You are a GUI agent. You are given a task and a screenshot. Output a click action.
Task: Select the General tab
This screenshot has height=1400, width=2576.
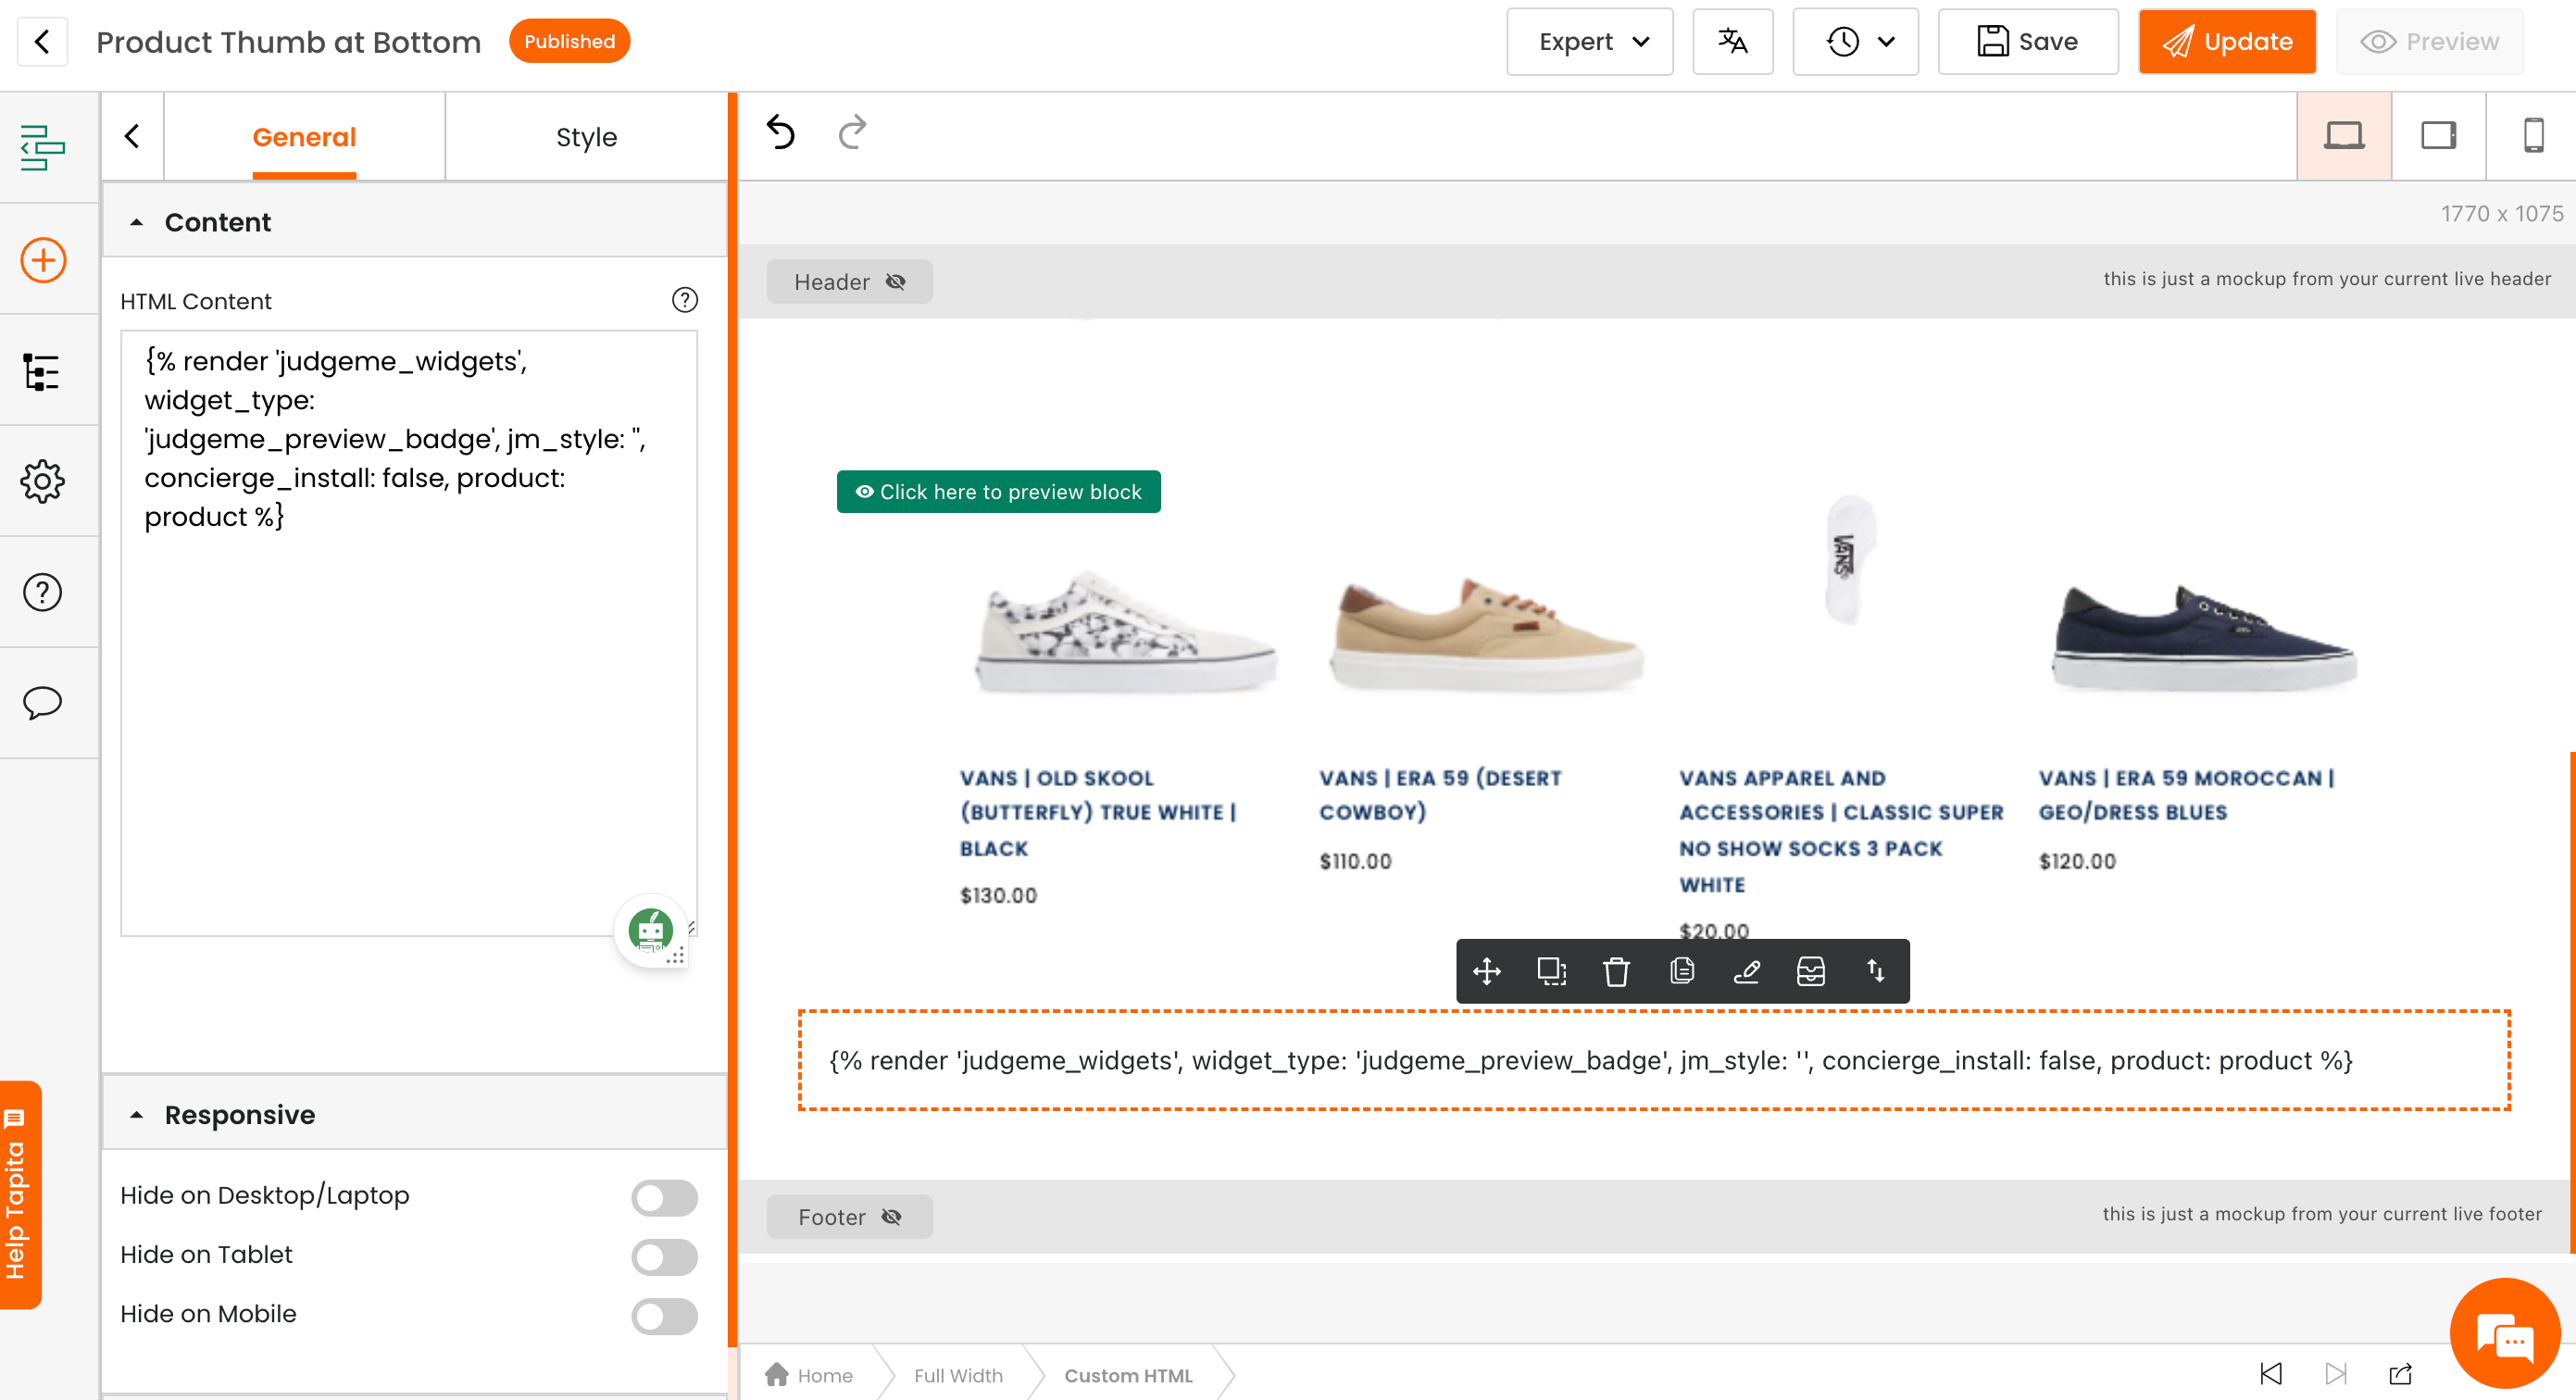pos(304,137)
